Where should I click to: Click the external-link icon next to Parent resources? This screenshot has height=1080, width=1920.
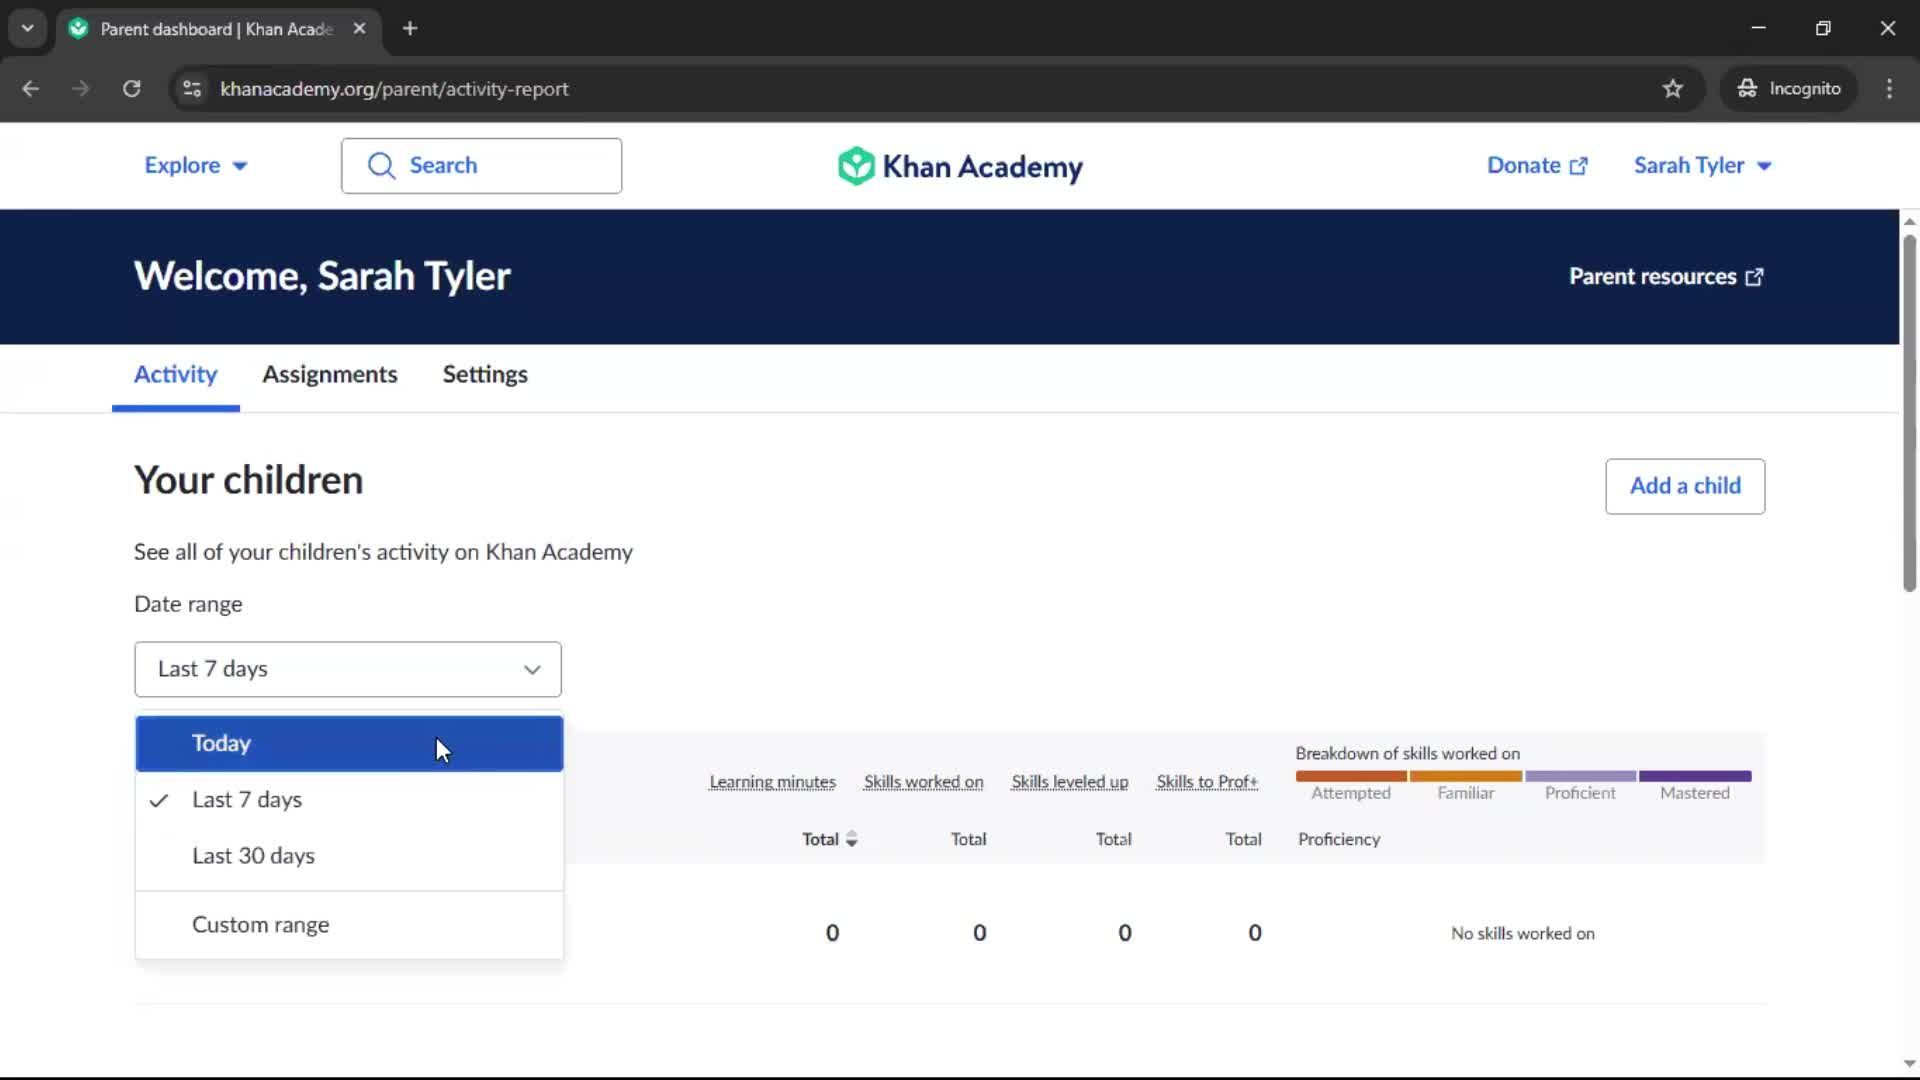point(1754,277)
